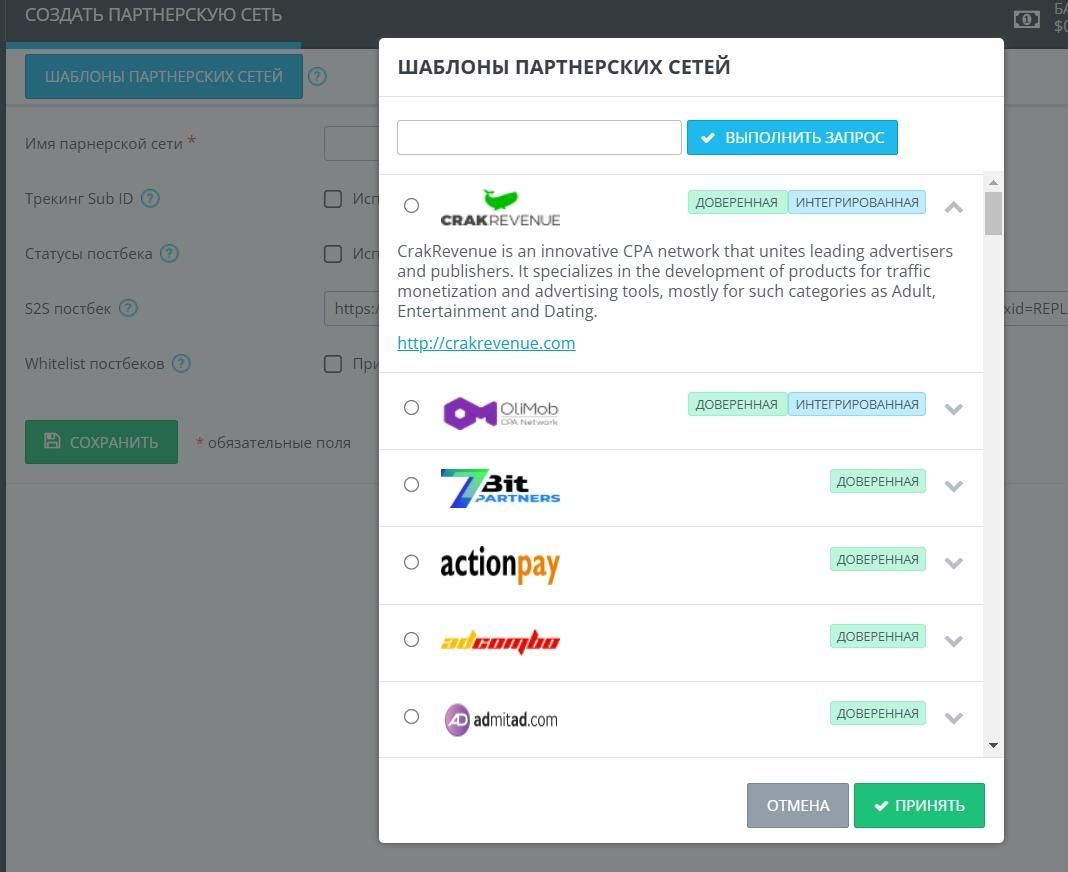Click ОТМЕНА to close the dialog
The image size is (1068, 872).
[798, 805]
